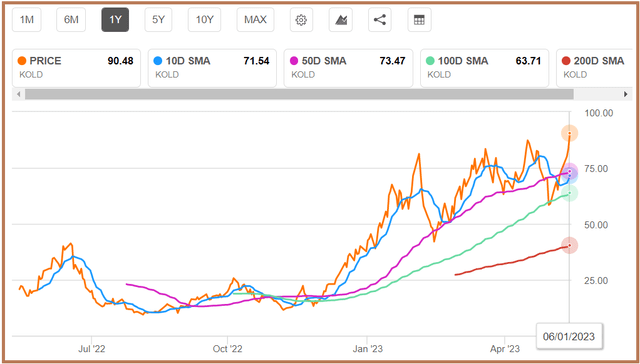Show MAX time range

256,20
